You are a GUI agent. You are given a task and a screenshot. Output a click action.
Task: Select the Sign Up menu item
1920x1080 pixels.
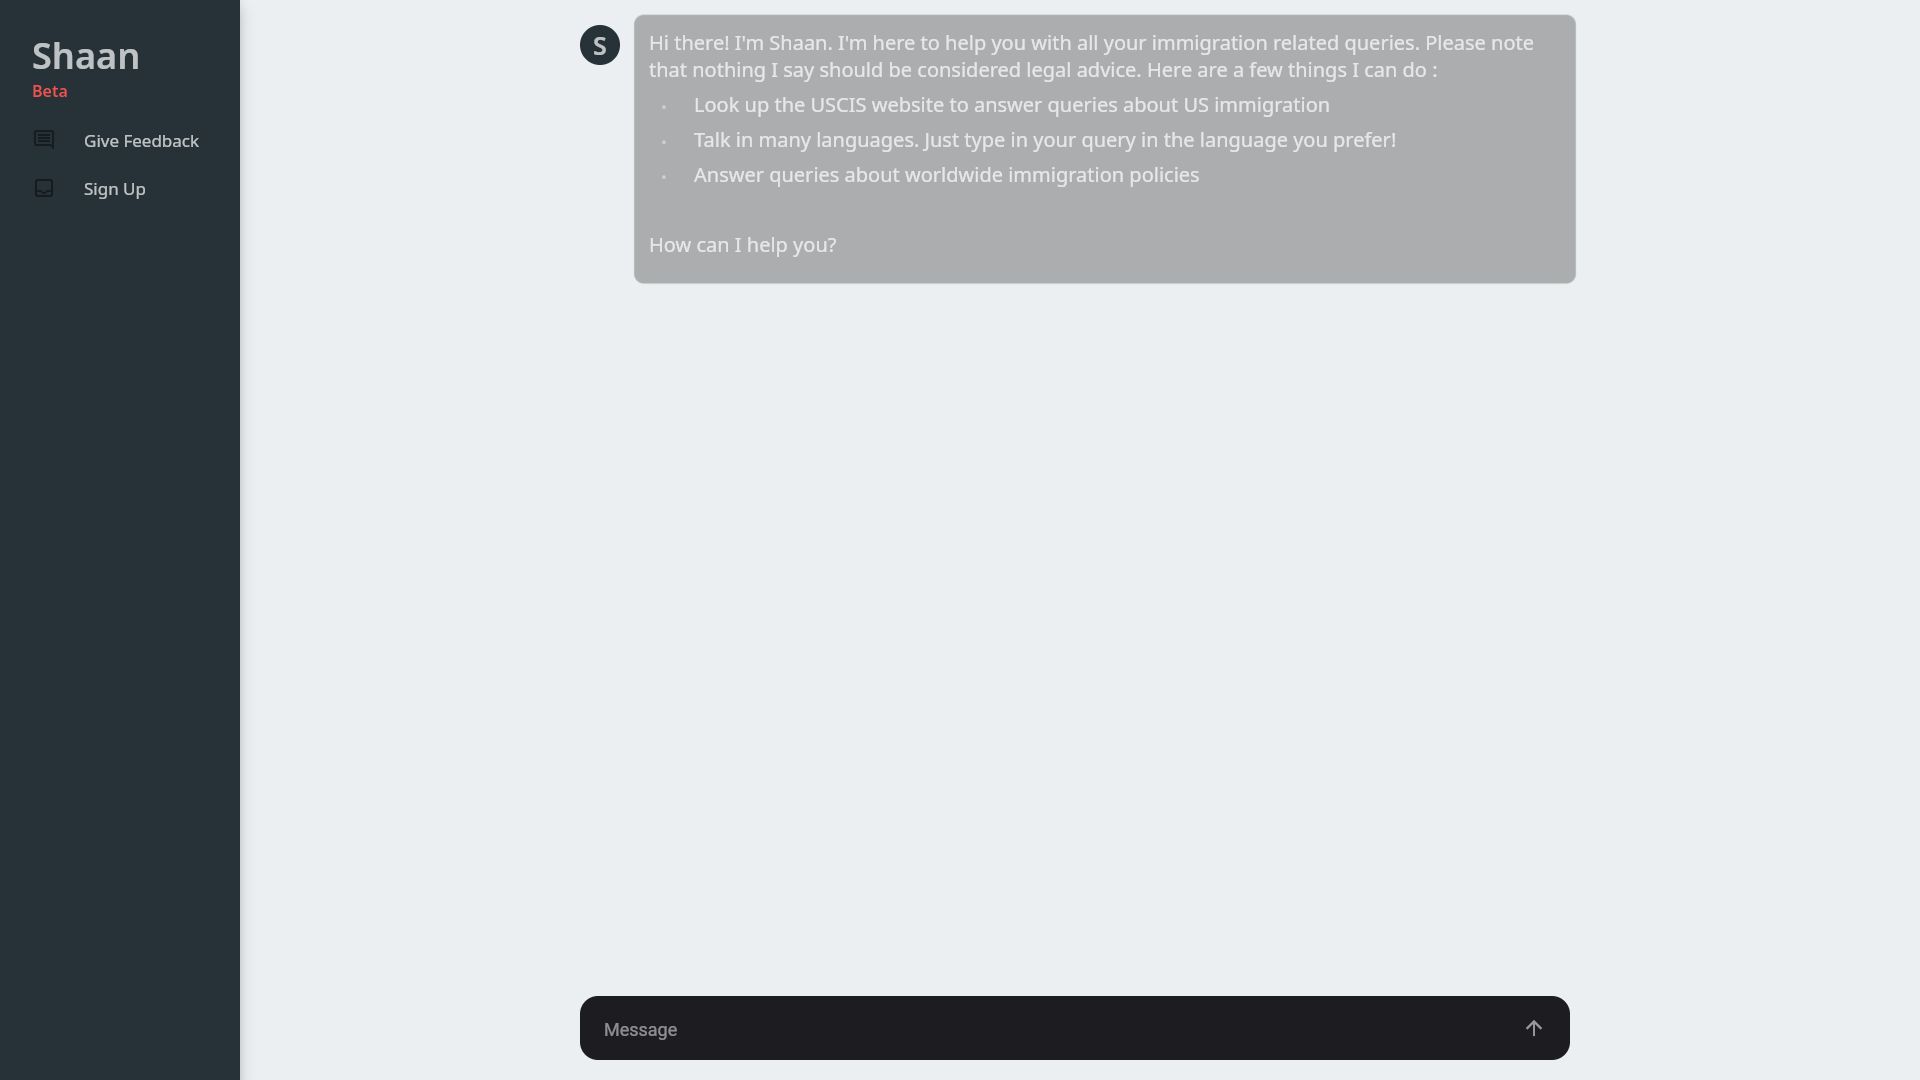pyautogui.click(x=114, y=189)
